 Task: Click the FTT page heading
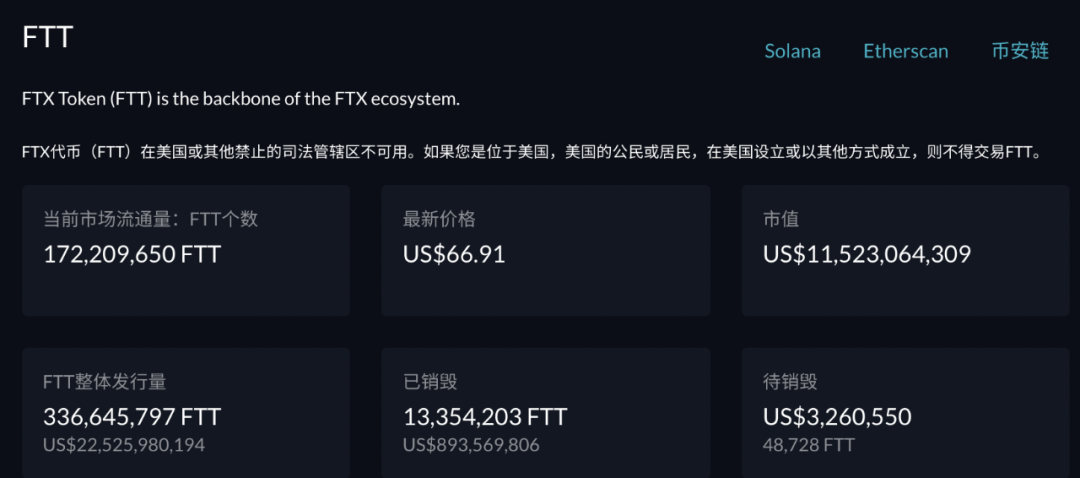click(x=48, y=36)
